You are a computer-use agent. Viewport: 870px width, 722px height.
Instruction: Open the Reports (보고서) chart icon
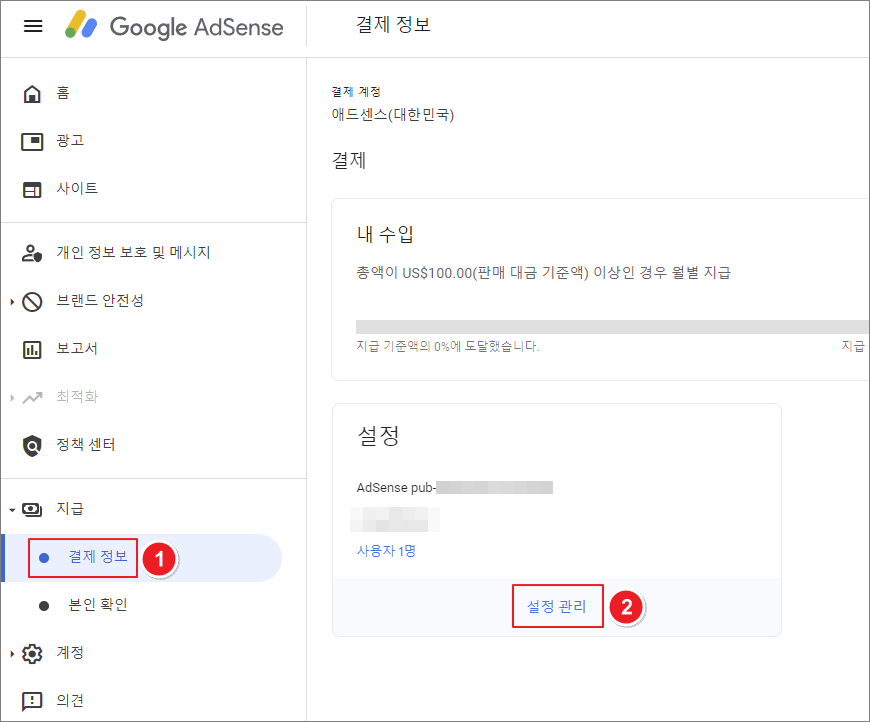click(33, 349)
